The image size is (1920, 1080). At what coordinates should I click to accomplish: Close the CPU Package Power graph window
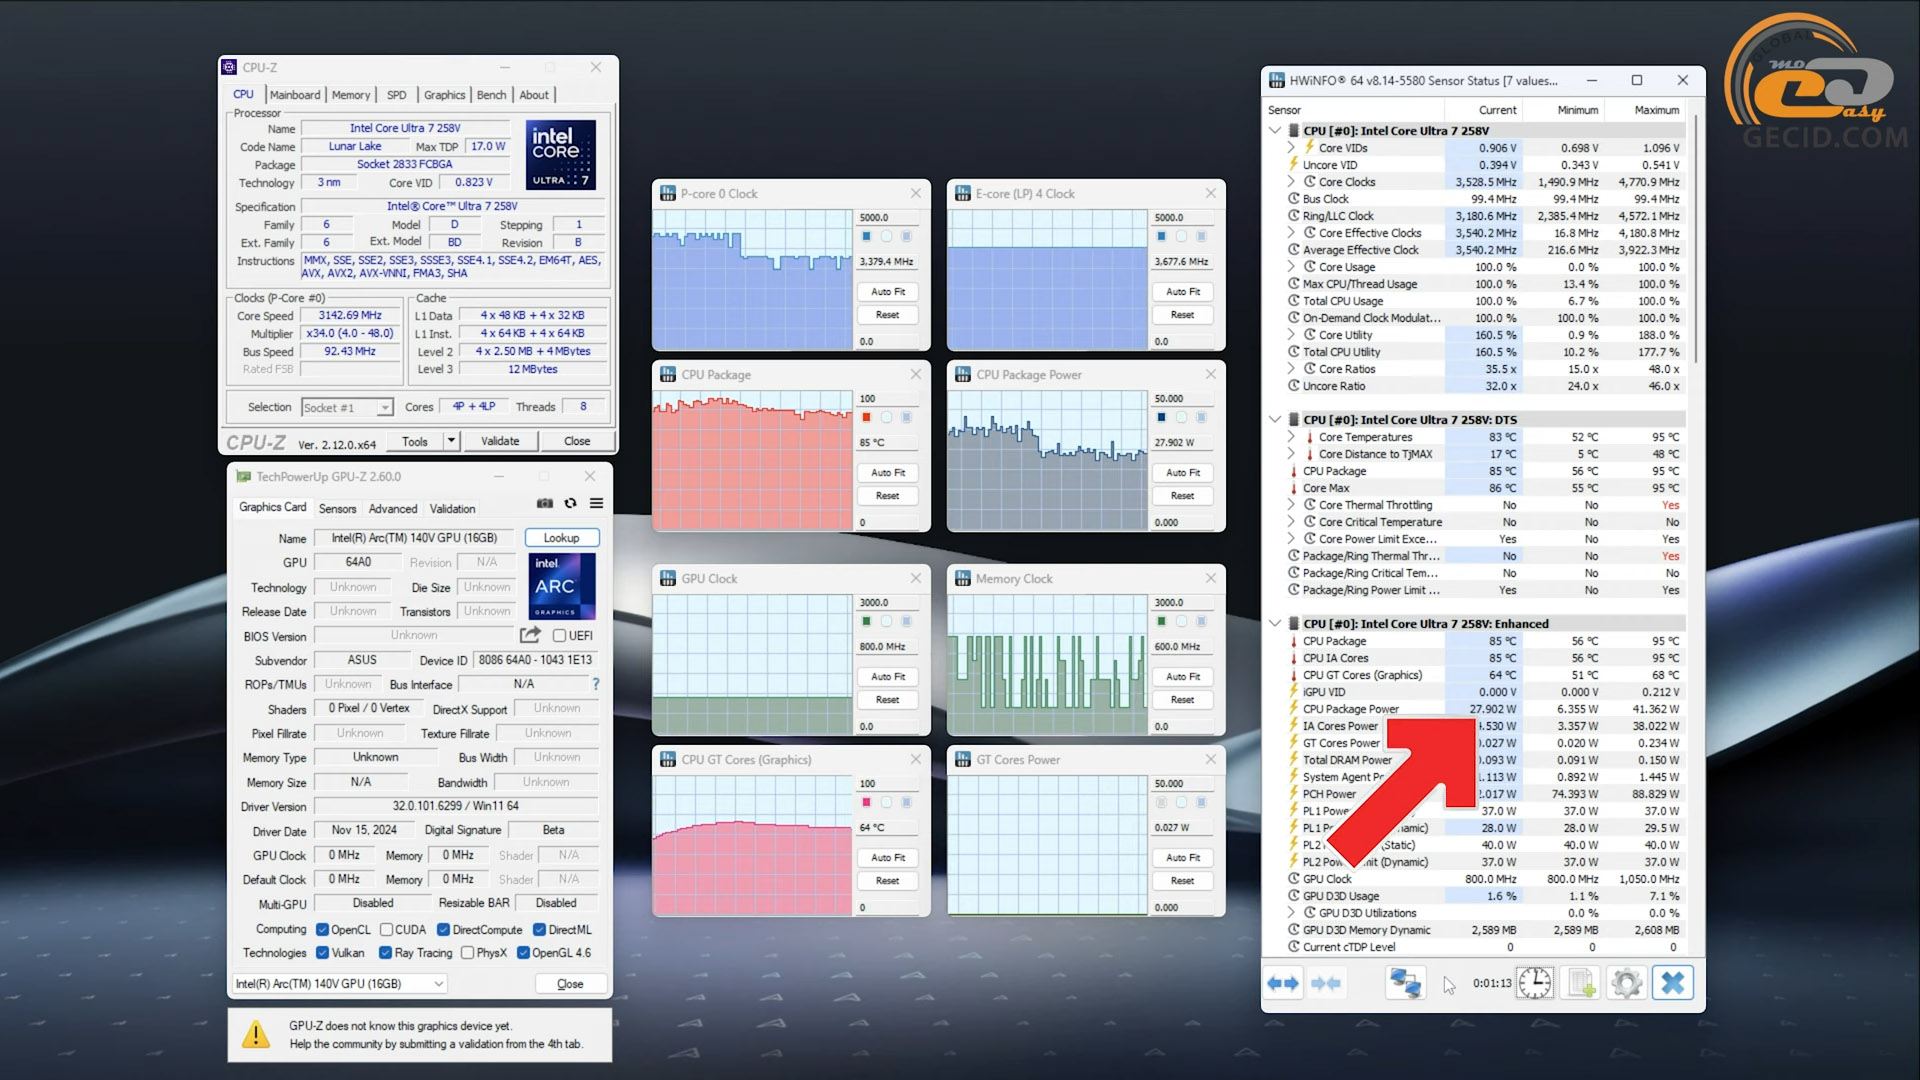click(x=1210, y=374)
